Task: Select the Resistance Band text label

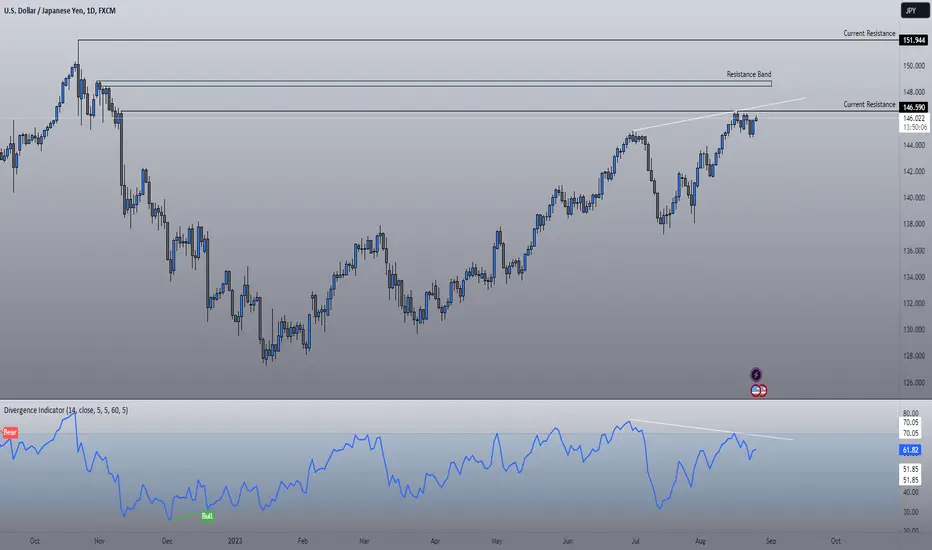Action: click(748, 74)
